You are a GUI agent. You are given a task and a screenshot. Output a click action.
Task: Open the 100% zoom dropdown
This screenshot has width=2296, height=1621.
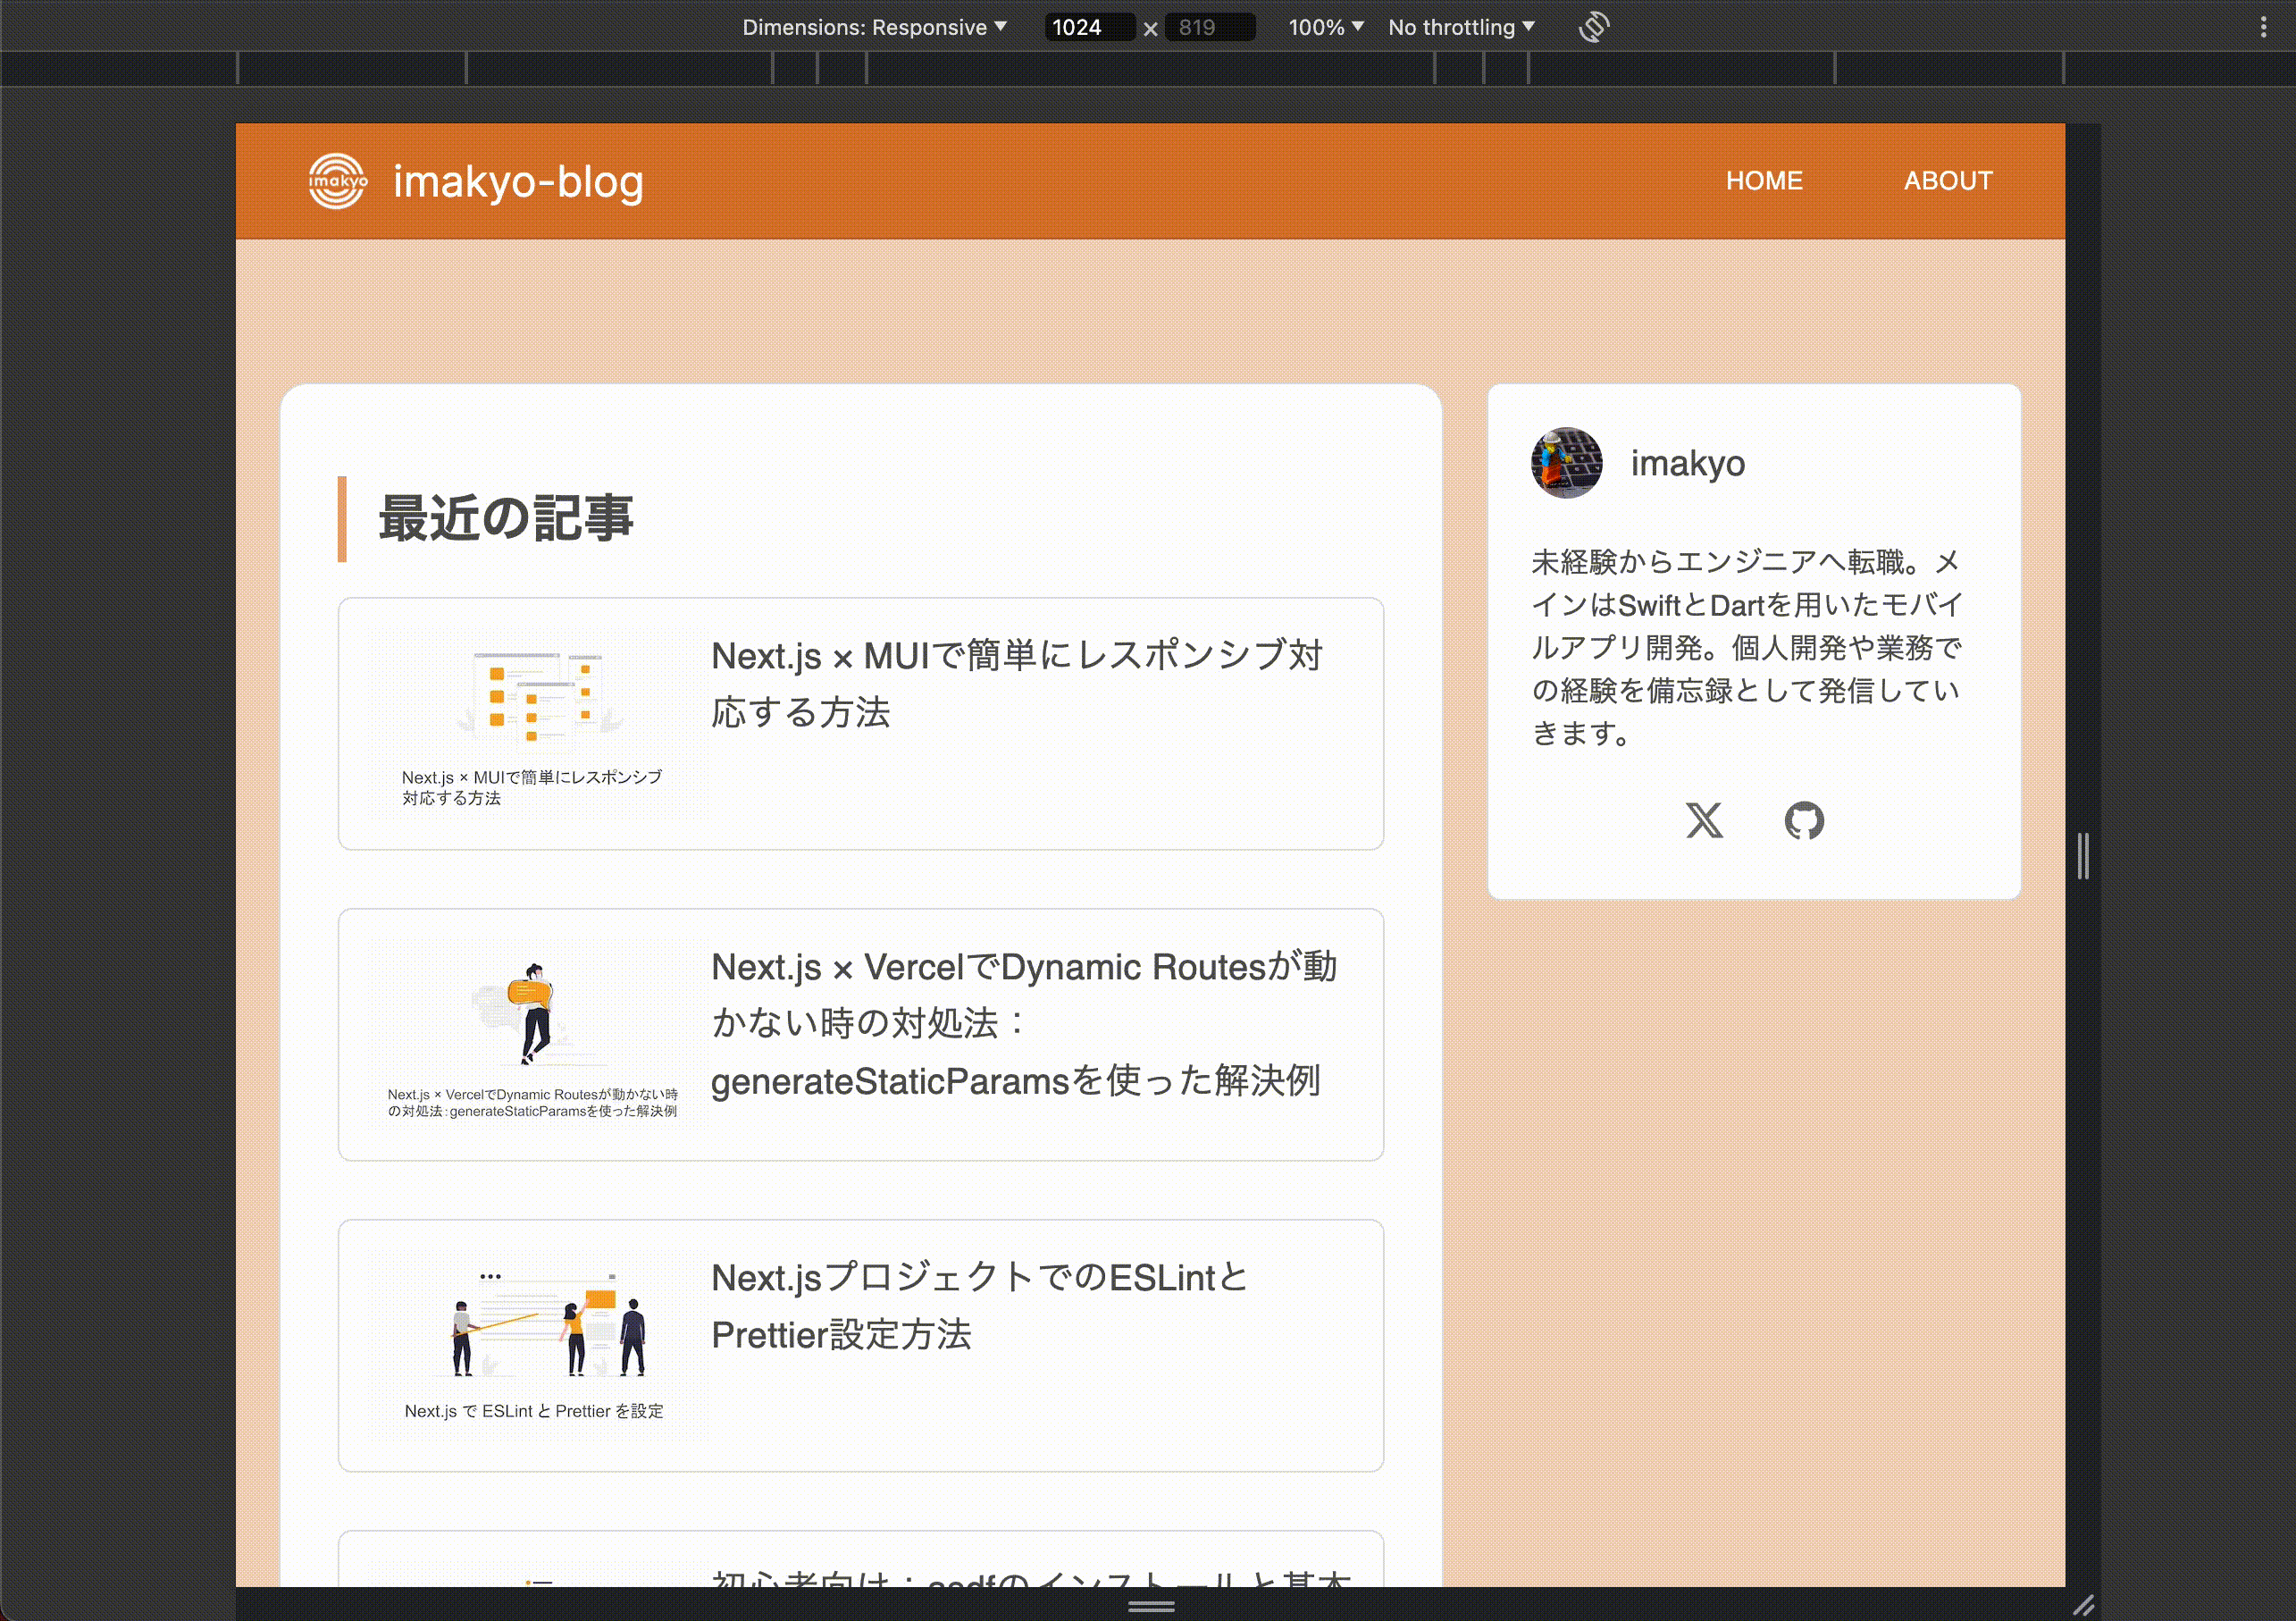(x=1325, y=27)
